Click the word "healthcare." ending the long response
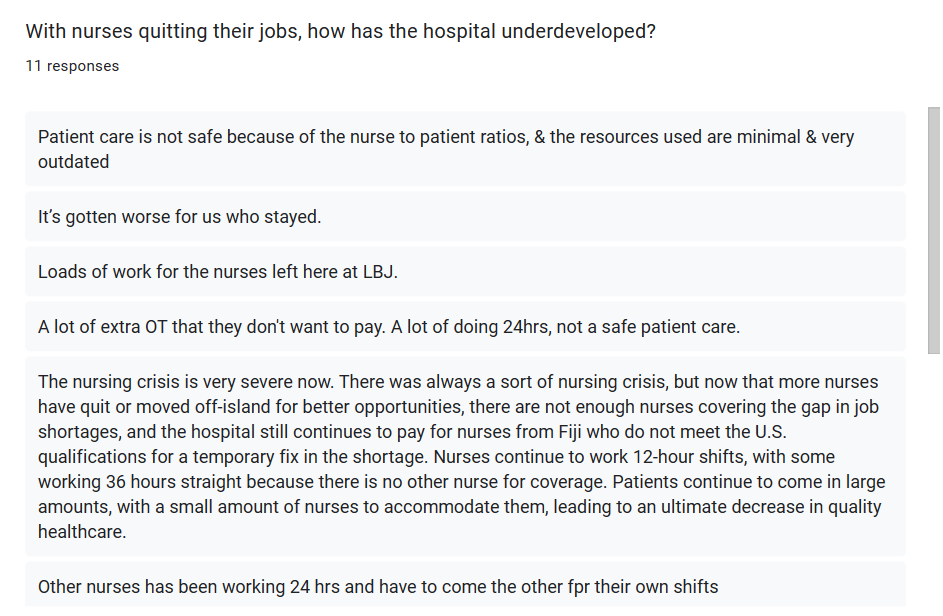The image size is (943, 616). point(82,532)
